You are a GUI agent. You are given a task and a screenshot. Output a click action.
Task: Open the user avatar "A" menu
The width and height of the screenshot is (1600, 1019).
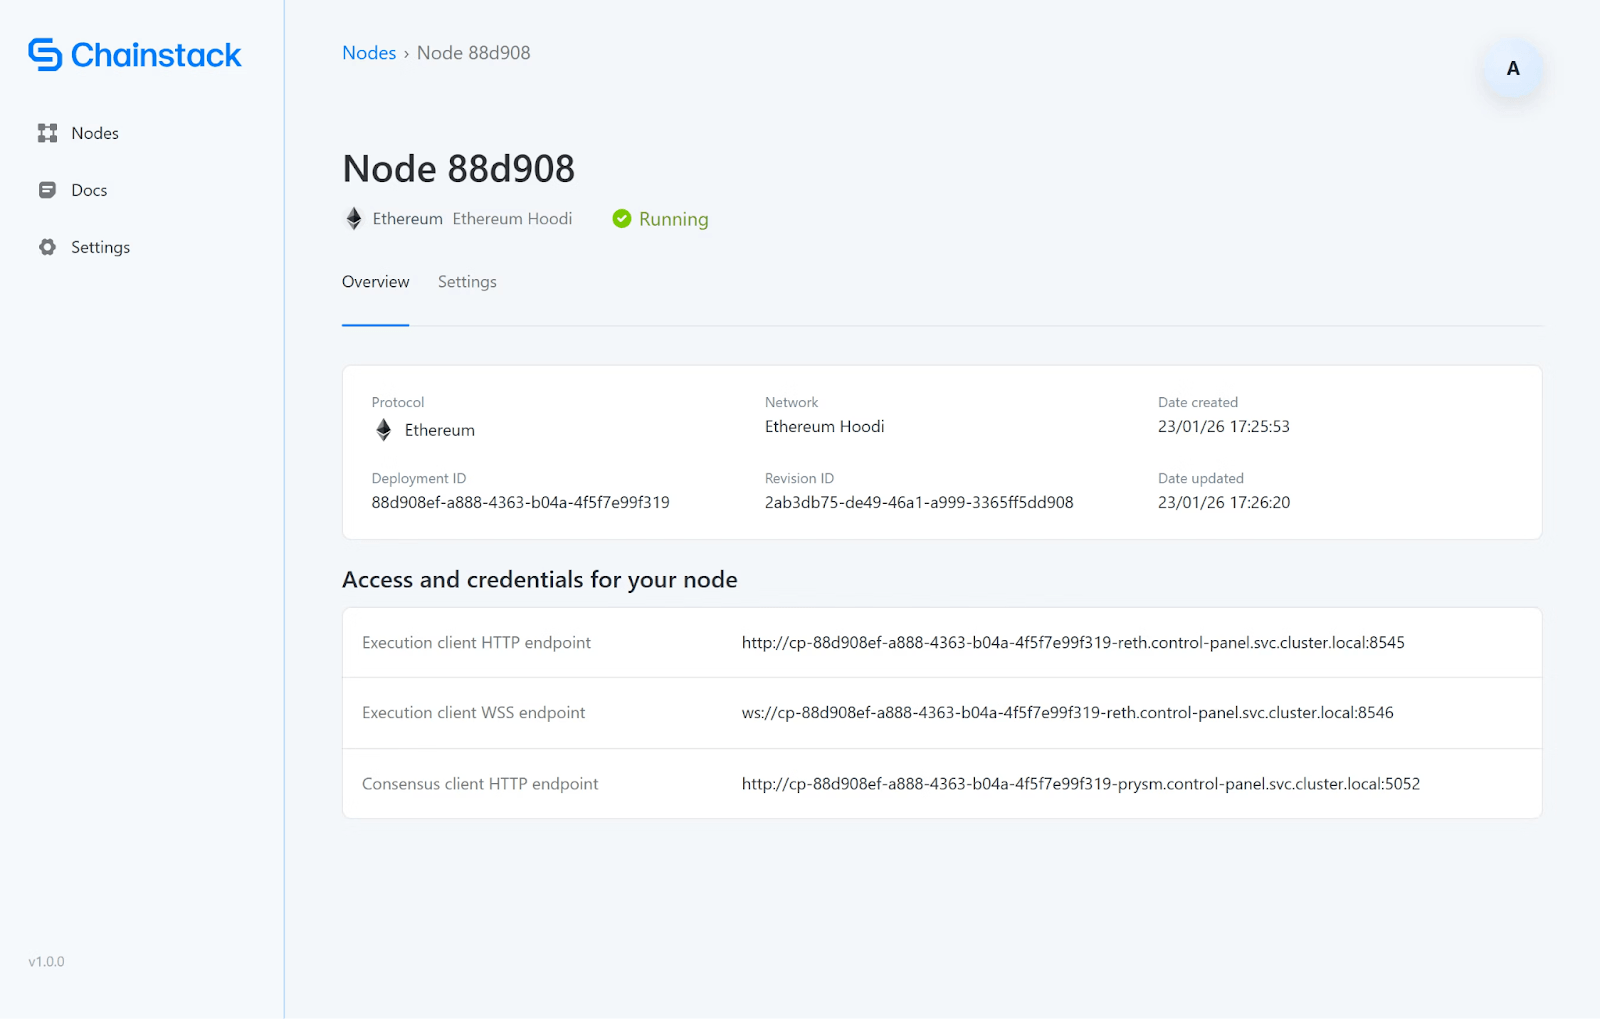(x=1512, y=69)
